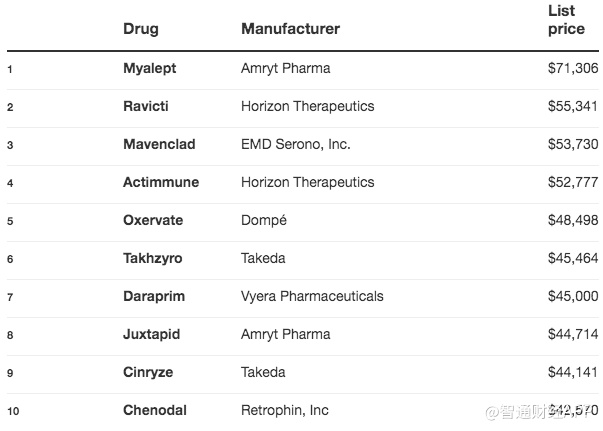Image resolution: width=603 pixels, height=431 pixels.
Task: Select the Cinryze drug entry
Action: click(x=148, y=372)
